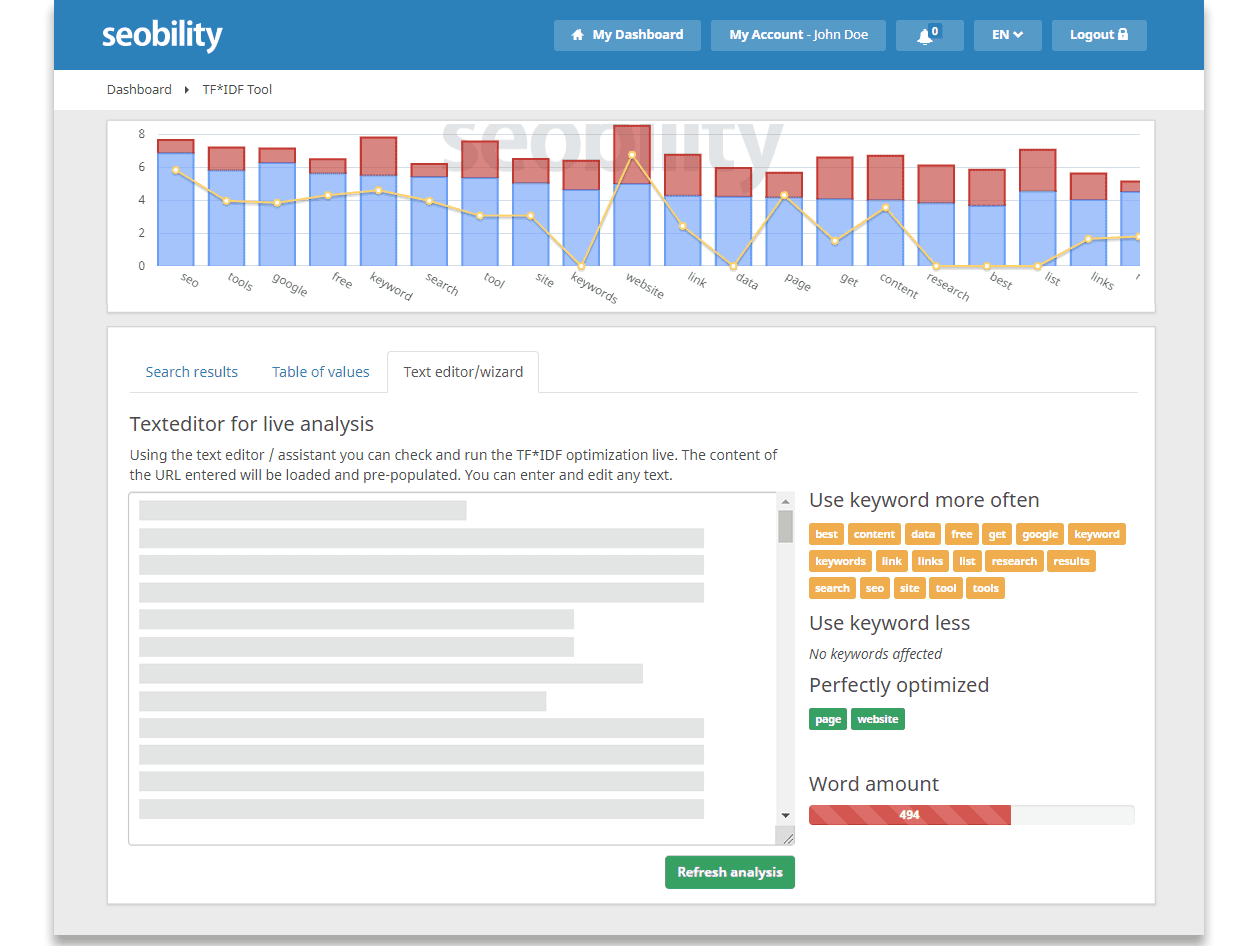Click the 'website' bar in chart

(632, 200)
